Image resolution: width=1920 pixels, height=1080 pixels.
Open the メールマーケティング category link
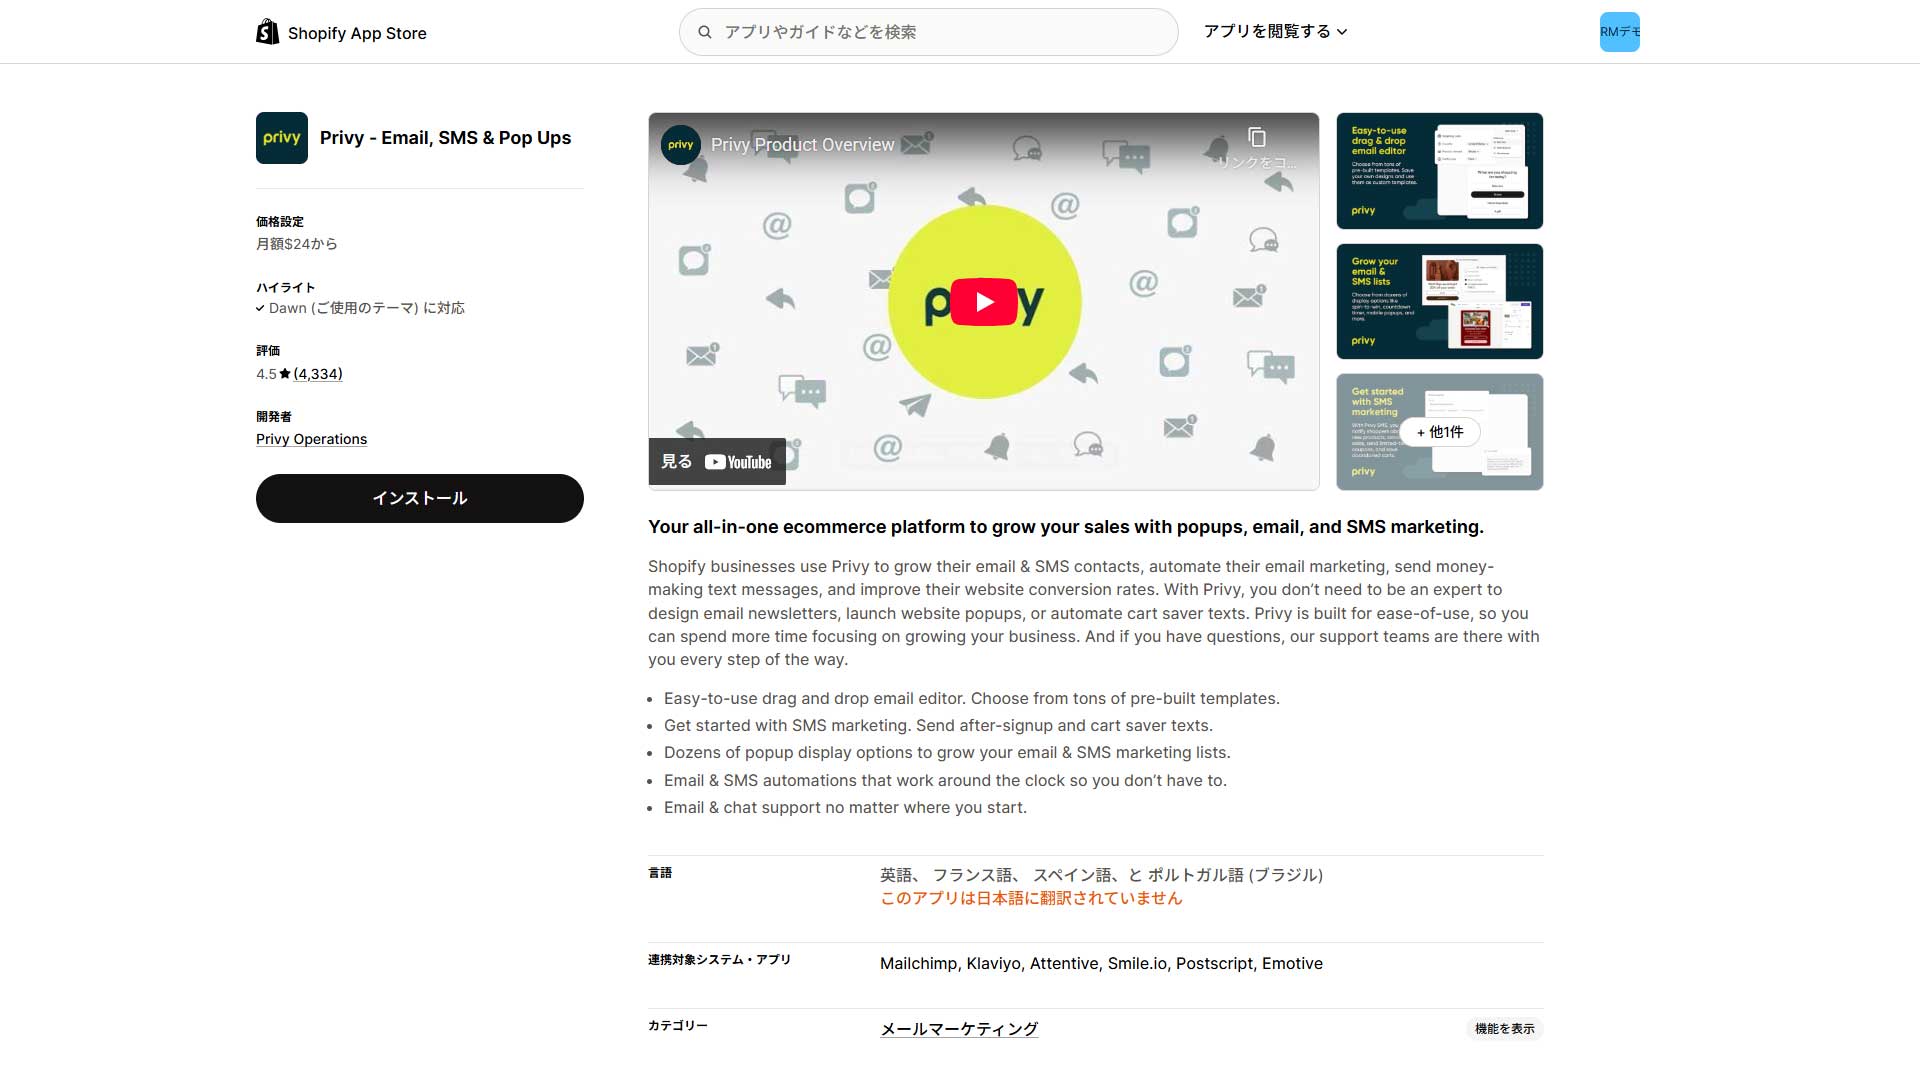coord(959,1029)
